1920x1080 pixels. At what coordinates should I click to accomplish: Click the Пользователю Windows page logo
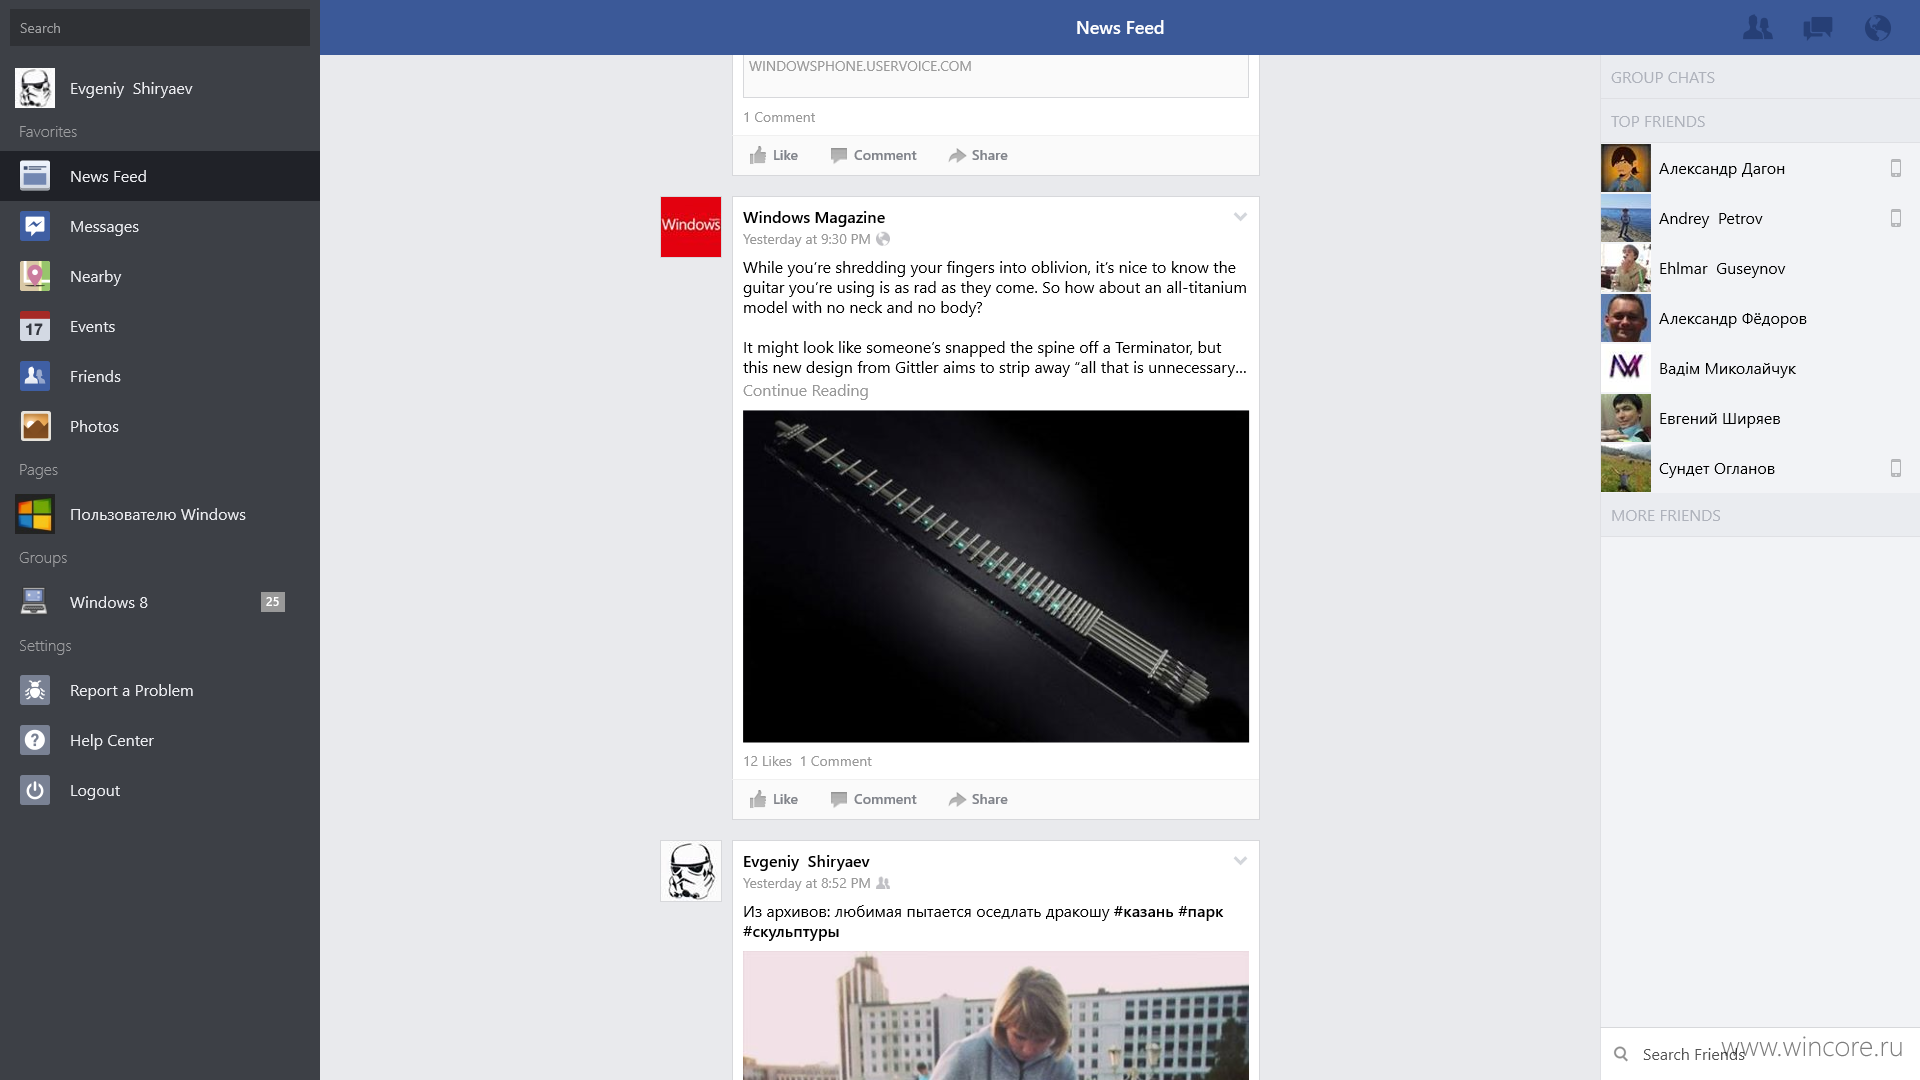coord(35,514)
